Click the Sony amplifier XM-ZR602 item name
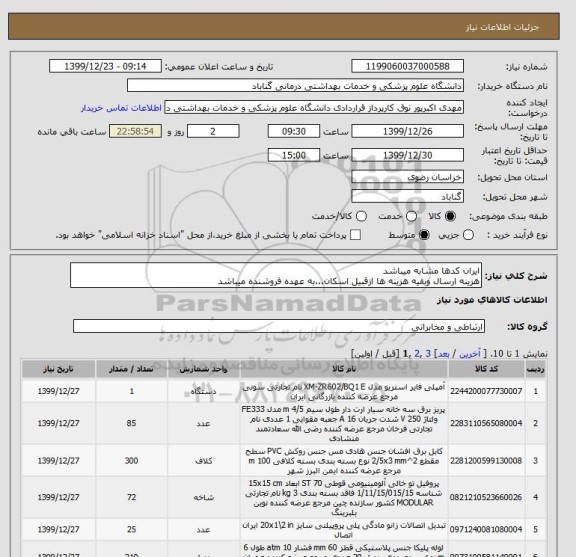This screenshot has height=557, width=576. click(x=344, y=391)
